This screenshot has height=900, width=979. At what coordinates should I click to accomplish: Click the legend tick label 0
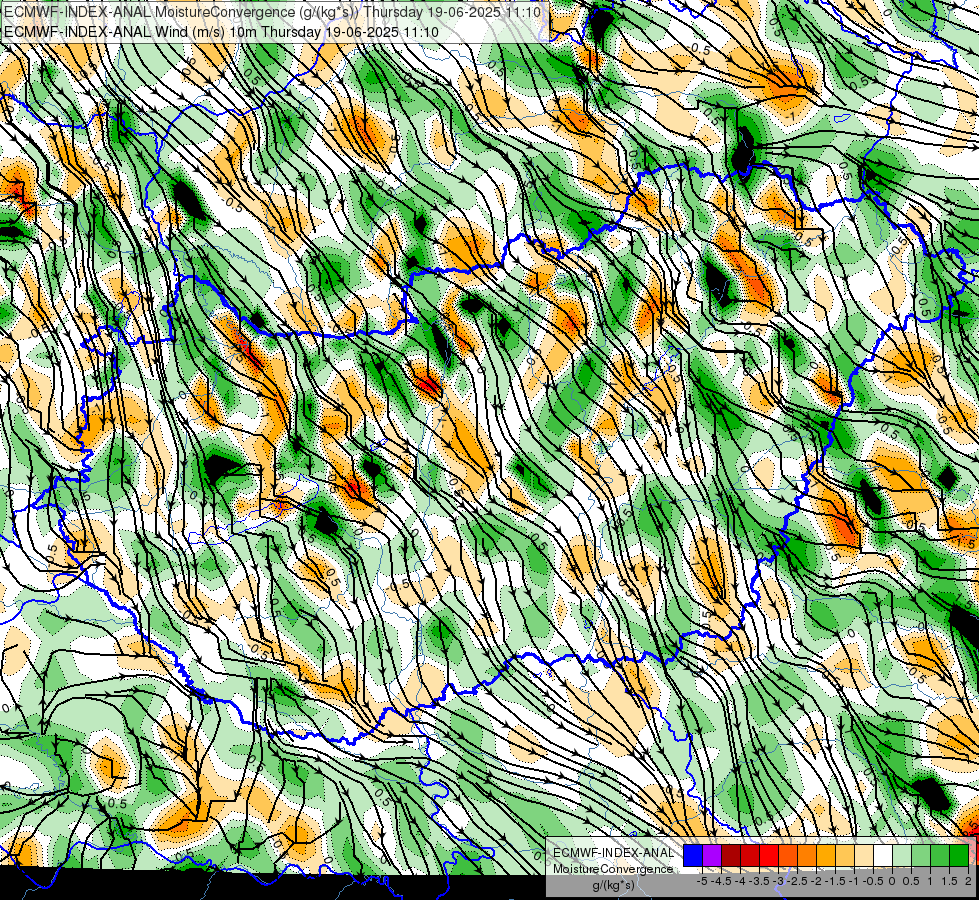pyautogui.click(x=892, y=881)
